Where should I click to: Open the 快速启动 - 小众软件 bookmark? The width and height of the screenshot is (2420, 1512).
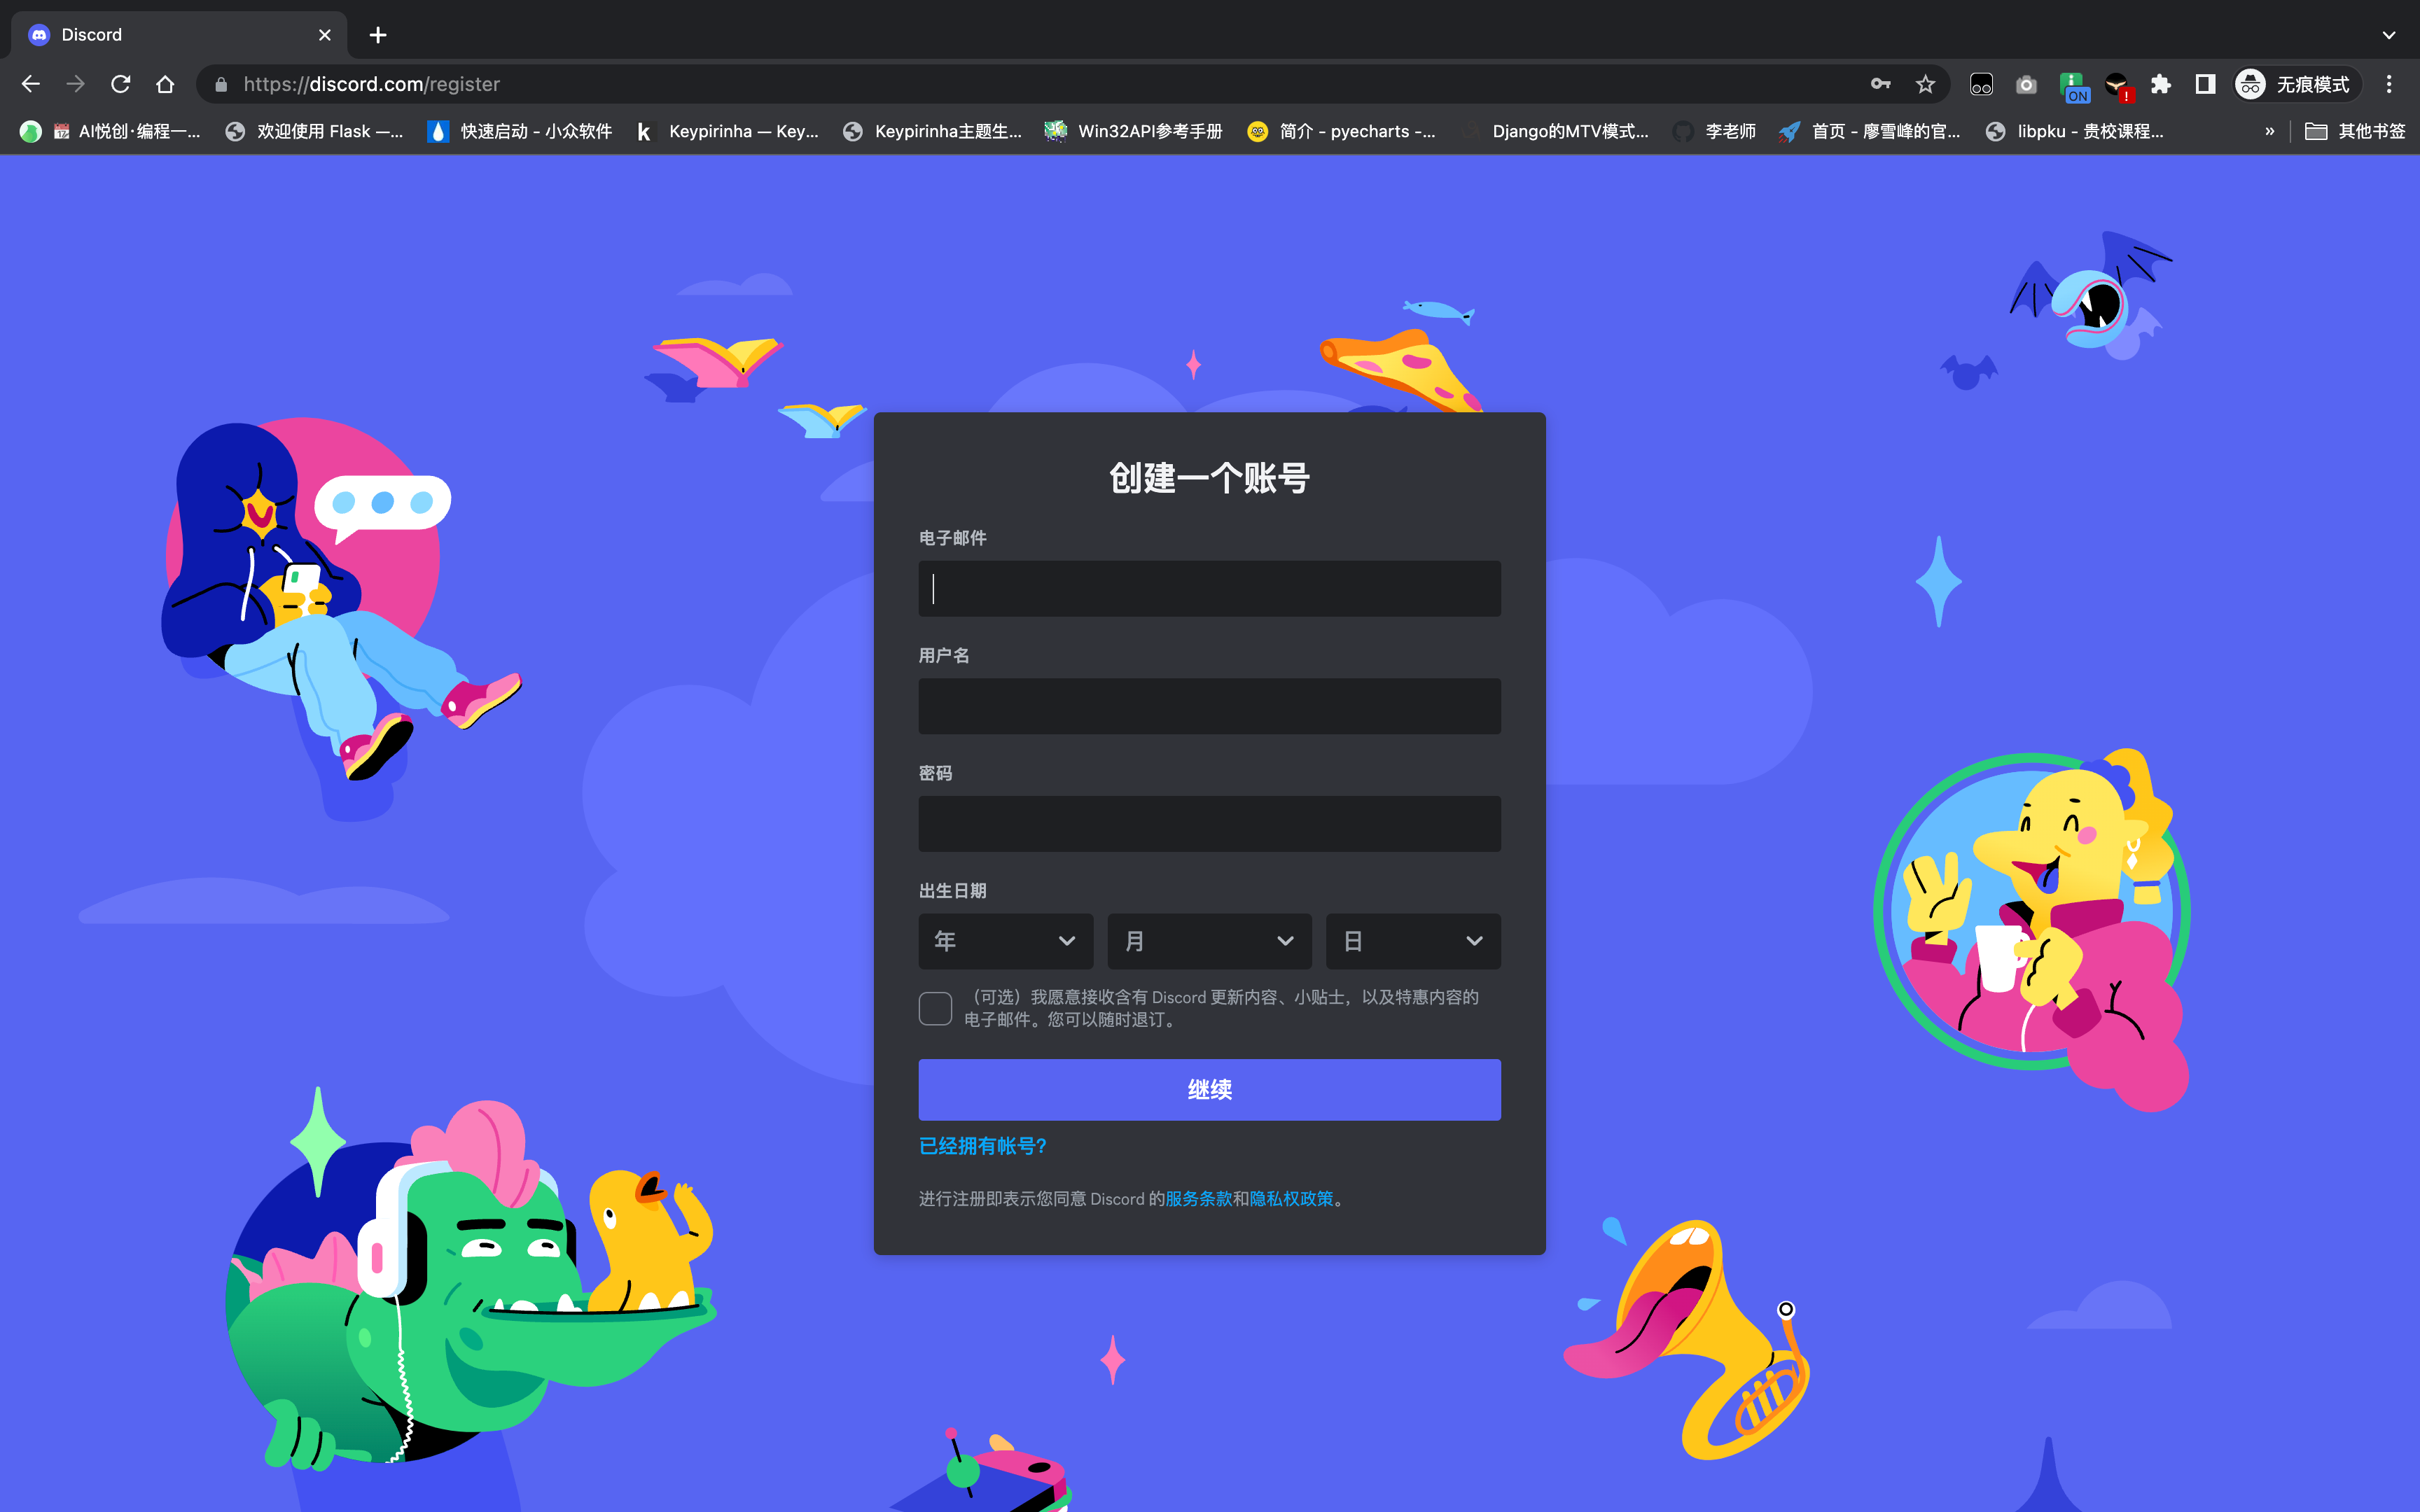[x=520, y=131]
